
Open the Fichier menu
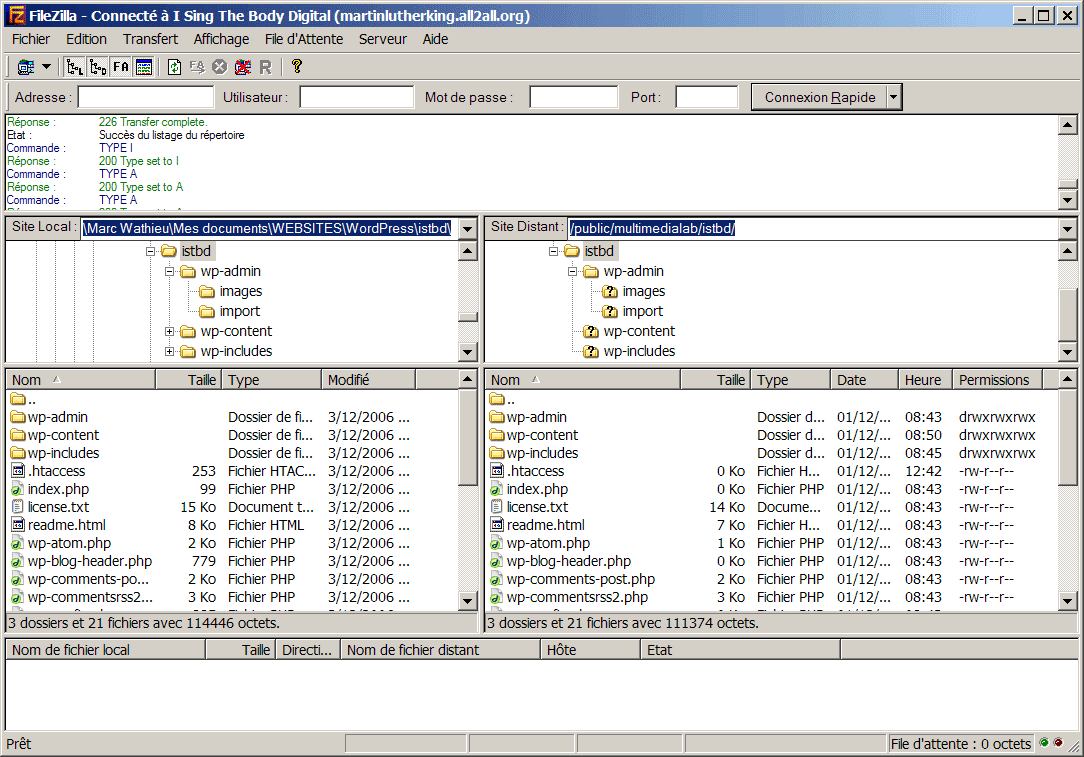(31, 39)
